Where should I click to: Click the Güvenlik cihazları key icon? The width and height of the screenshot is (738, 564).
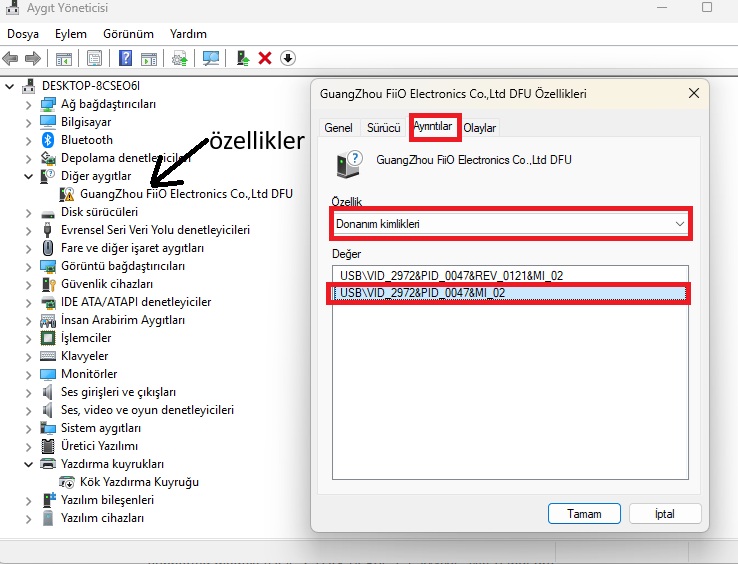(48, 284)
